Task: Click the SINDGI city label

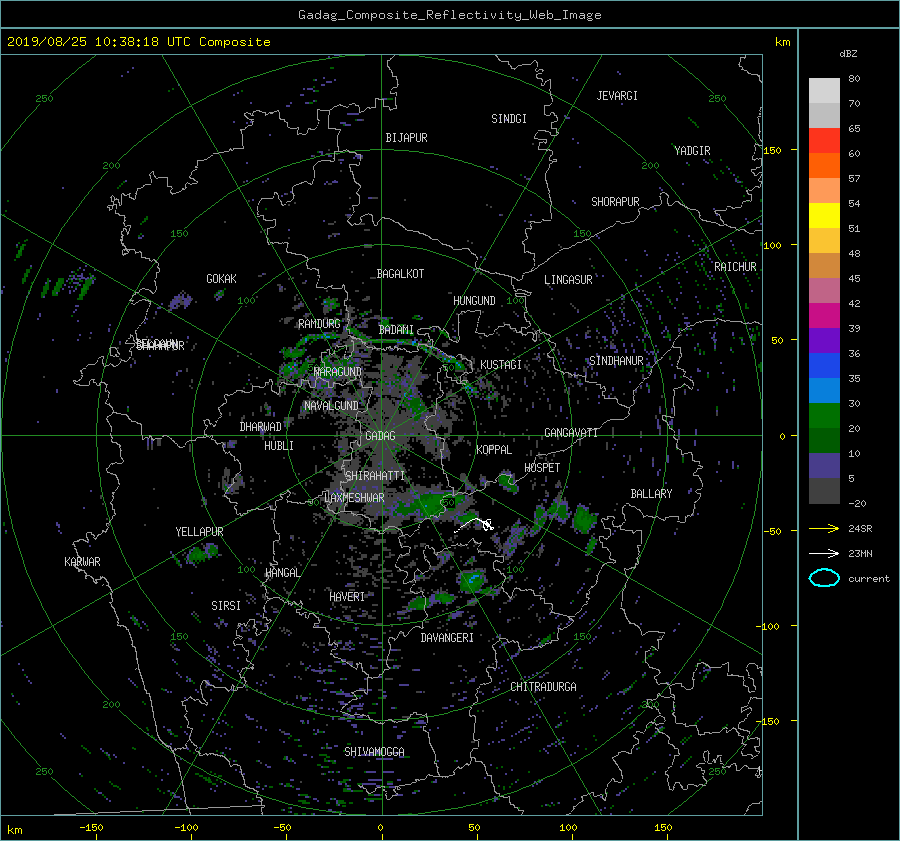Action: click(x=509, y=119)
